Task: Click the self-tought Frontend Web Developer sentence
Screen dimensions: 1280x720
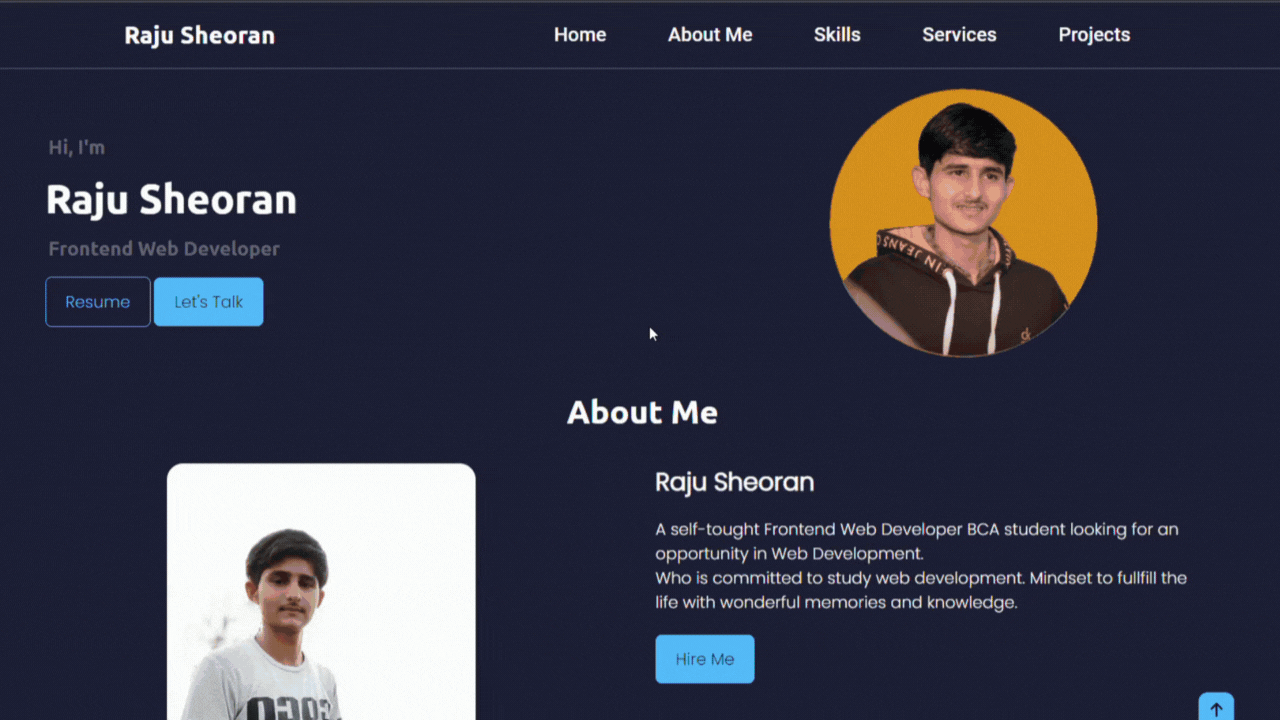Action: click(x=917, y=541)
